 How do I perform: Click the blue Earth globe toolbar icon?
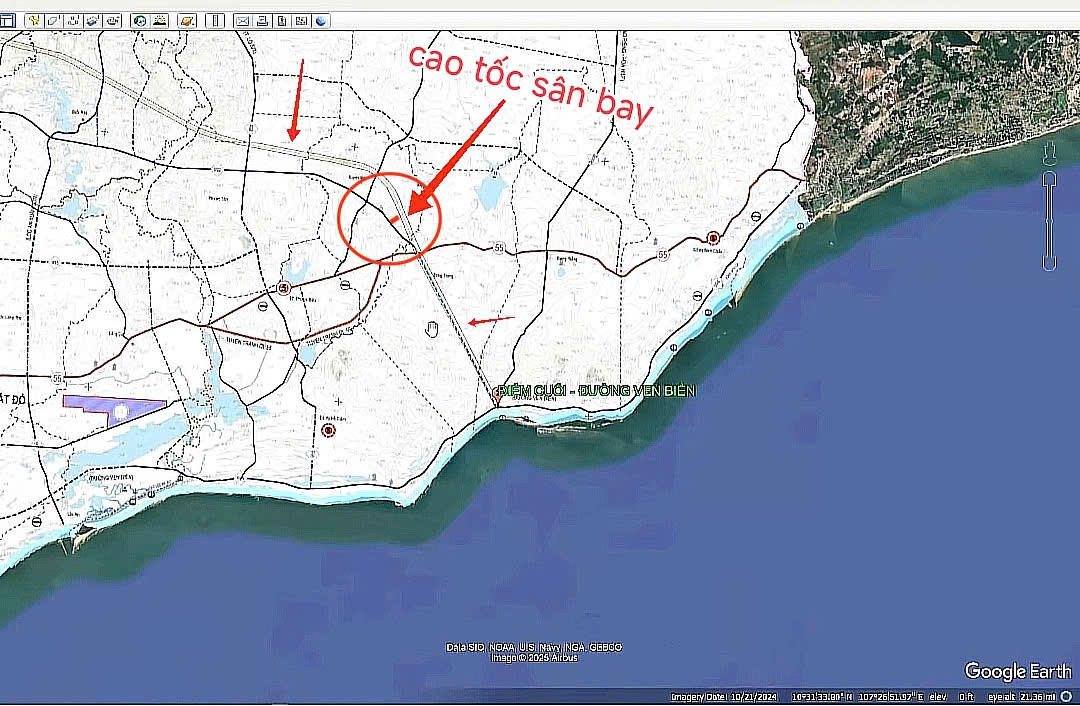[321, 21]
